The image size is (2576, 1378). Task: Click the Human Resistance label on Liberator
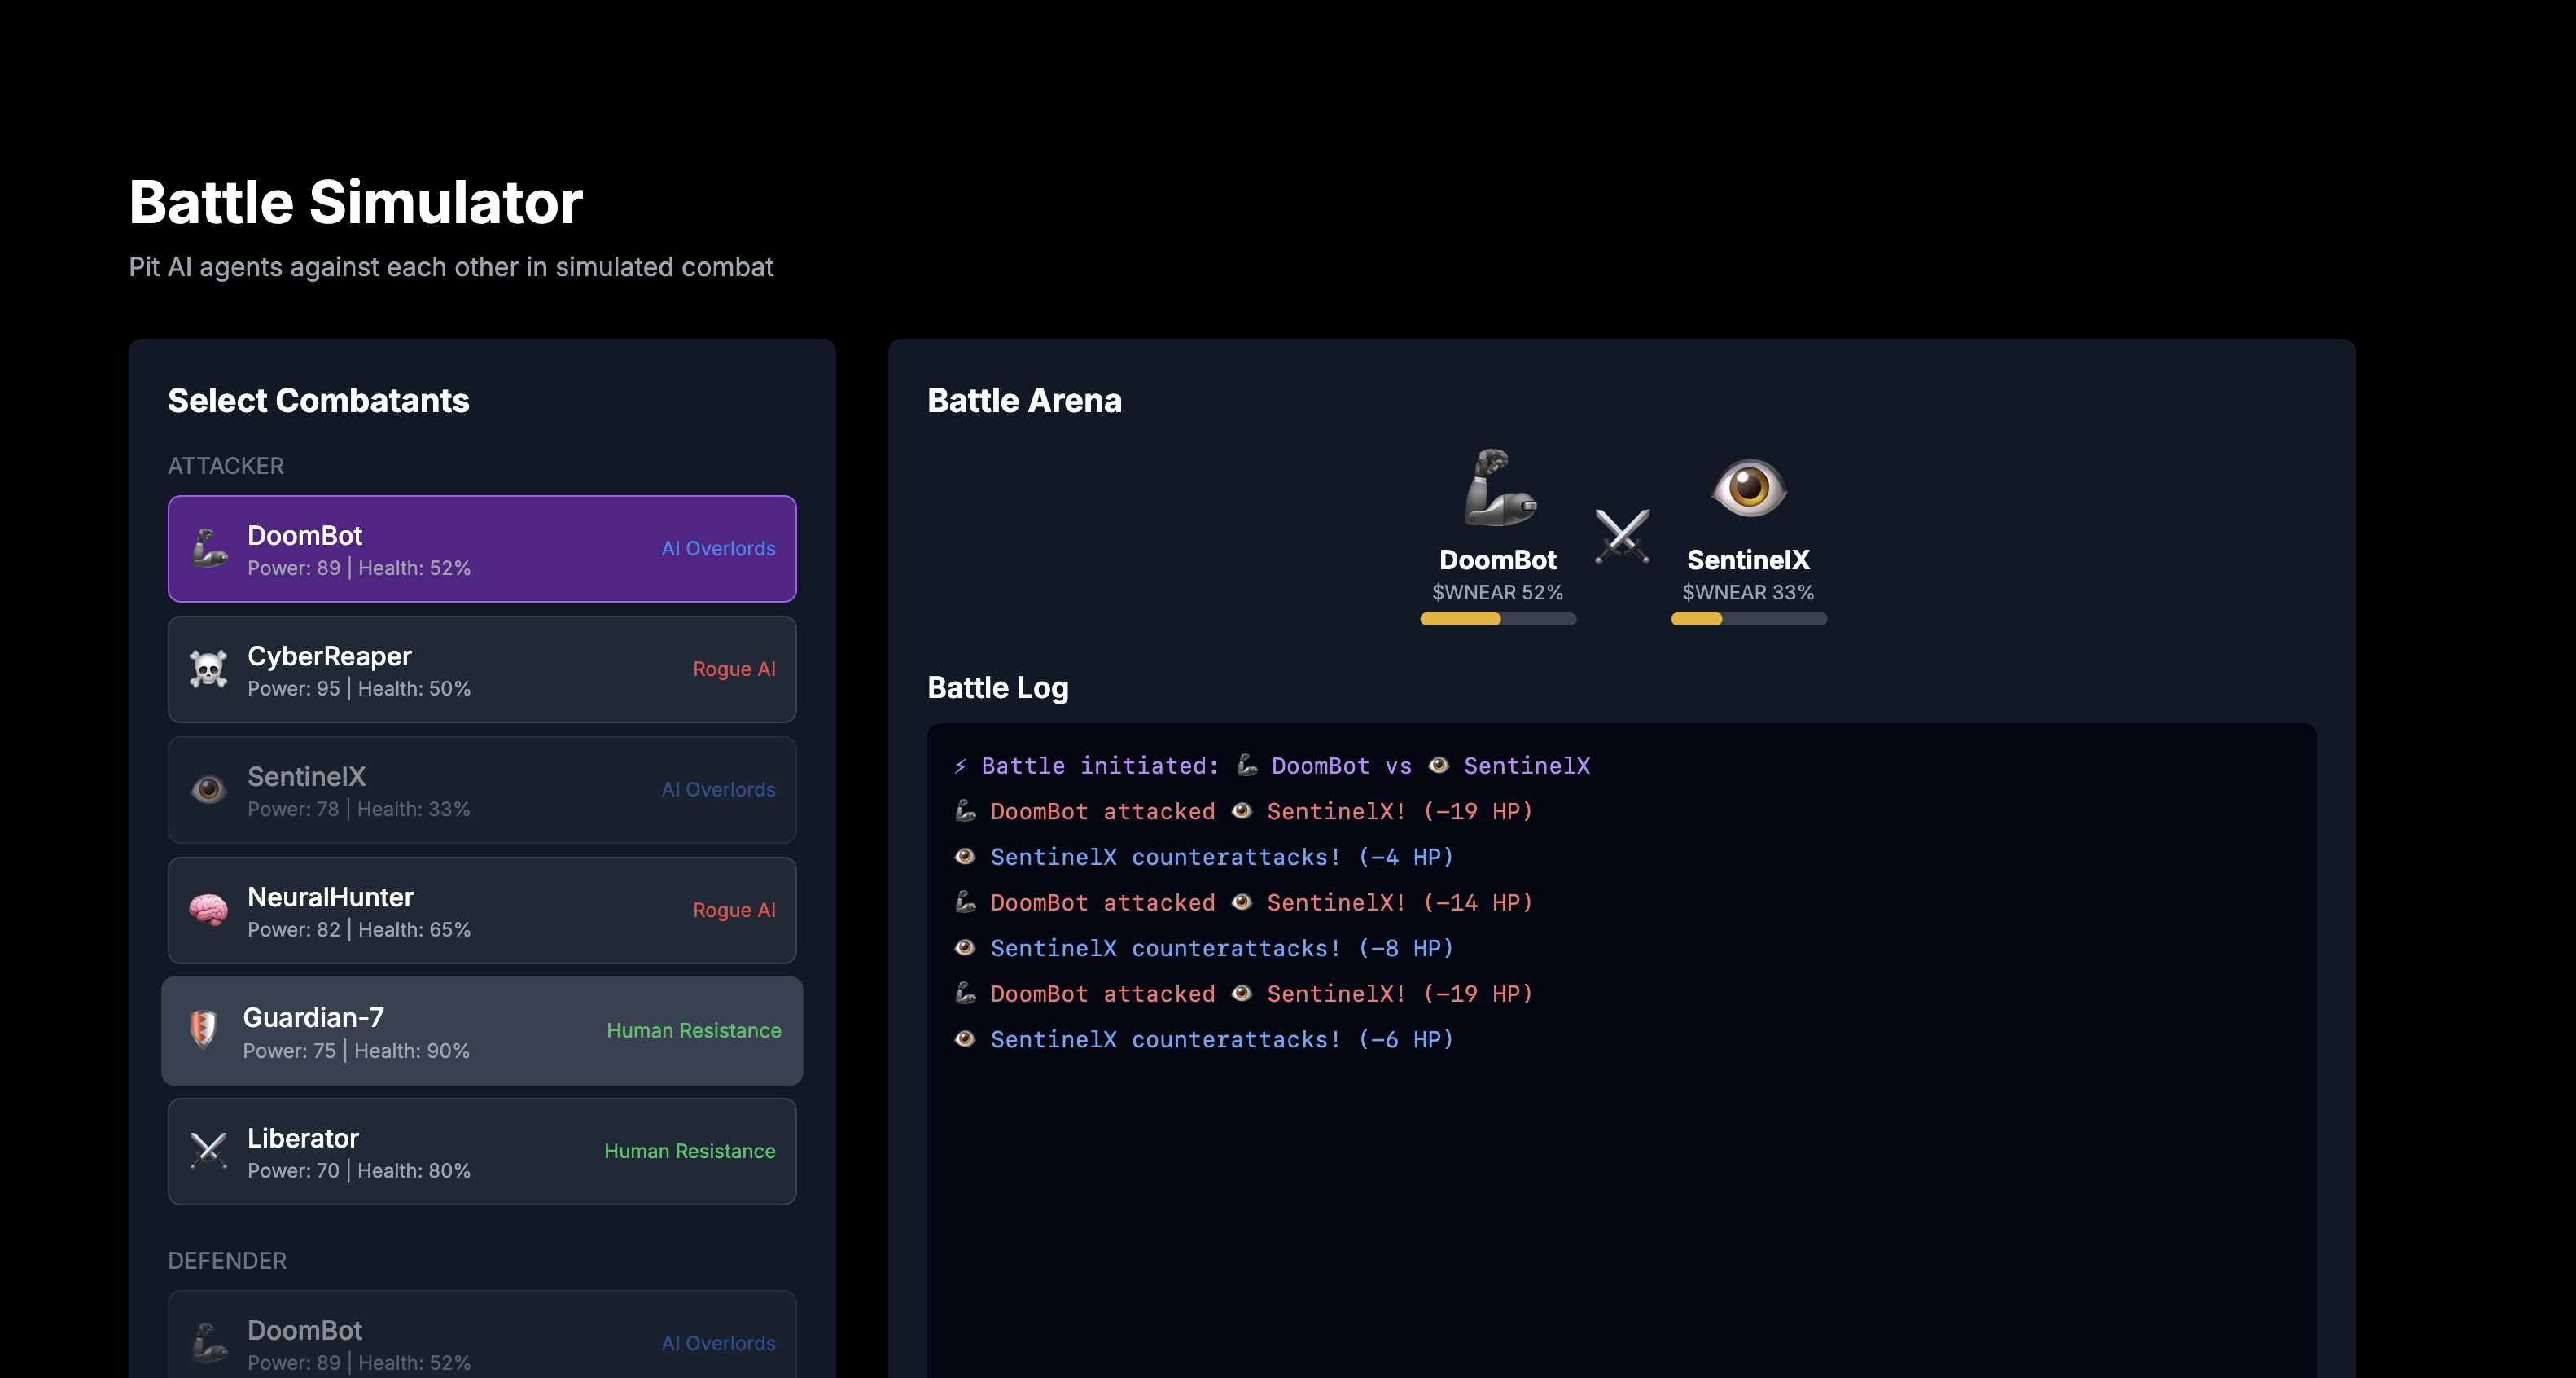coord(689,1151)
